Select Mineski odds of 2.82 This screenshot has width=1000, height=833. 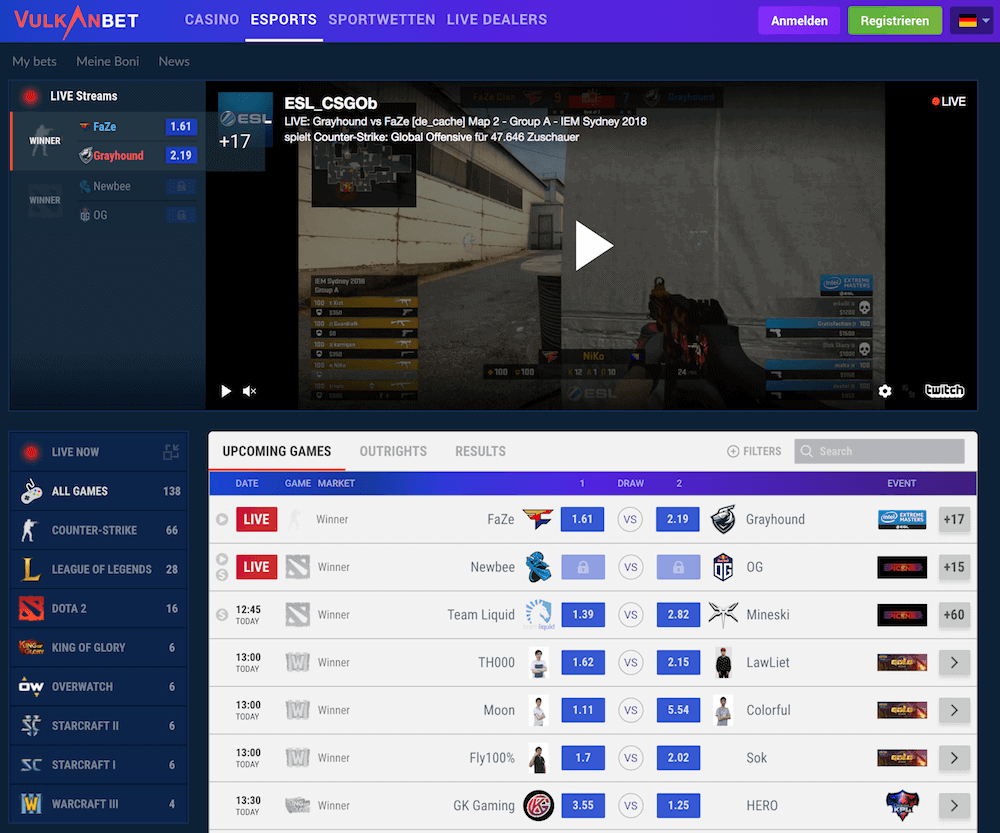pyautogui.click(x=678, y=614)
